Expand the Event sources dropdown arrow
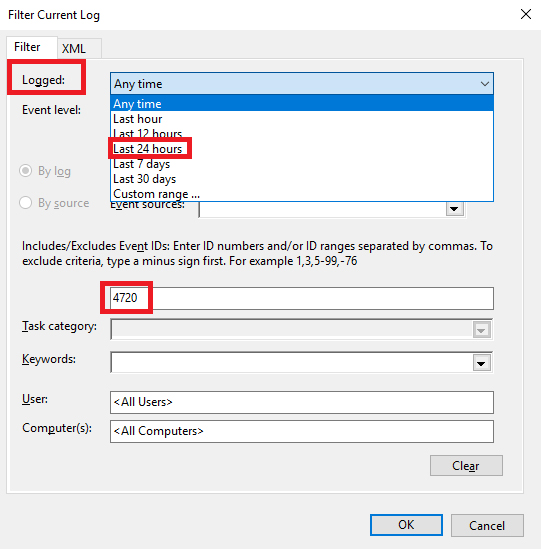541x549 pixels. pyautogui.click(x=455, y=209)
